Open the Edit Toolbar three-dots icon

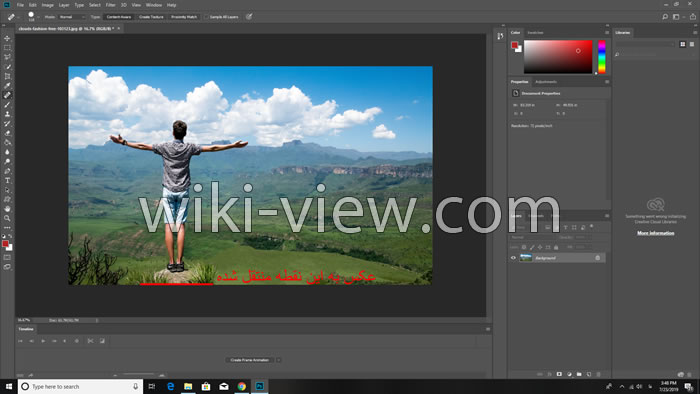click(7, 228)
